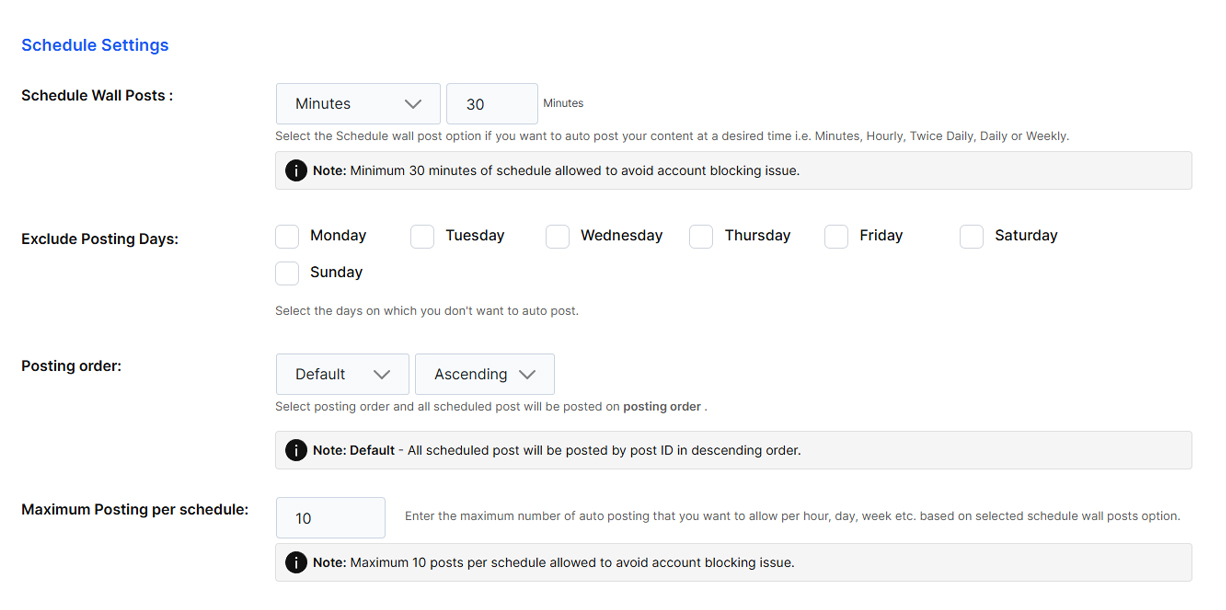
Task: Click the Exclude Posting Days label
Action: click(x=100, y=239)
